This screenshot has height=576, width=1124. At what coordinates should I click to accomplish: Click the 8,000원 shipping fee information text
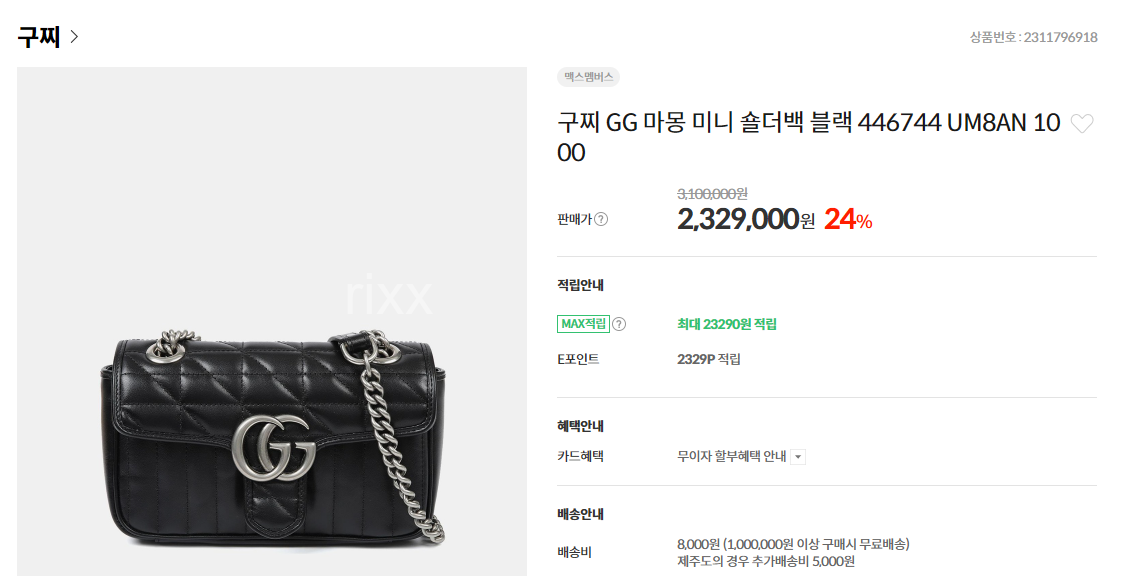(794, 544)
